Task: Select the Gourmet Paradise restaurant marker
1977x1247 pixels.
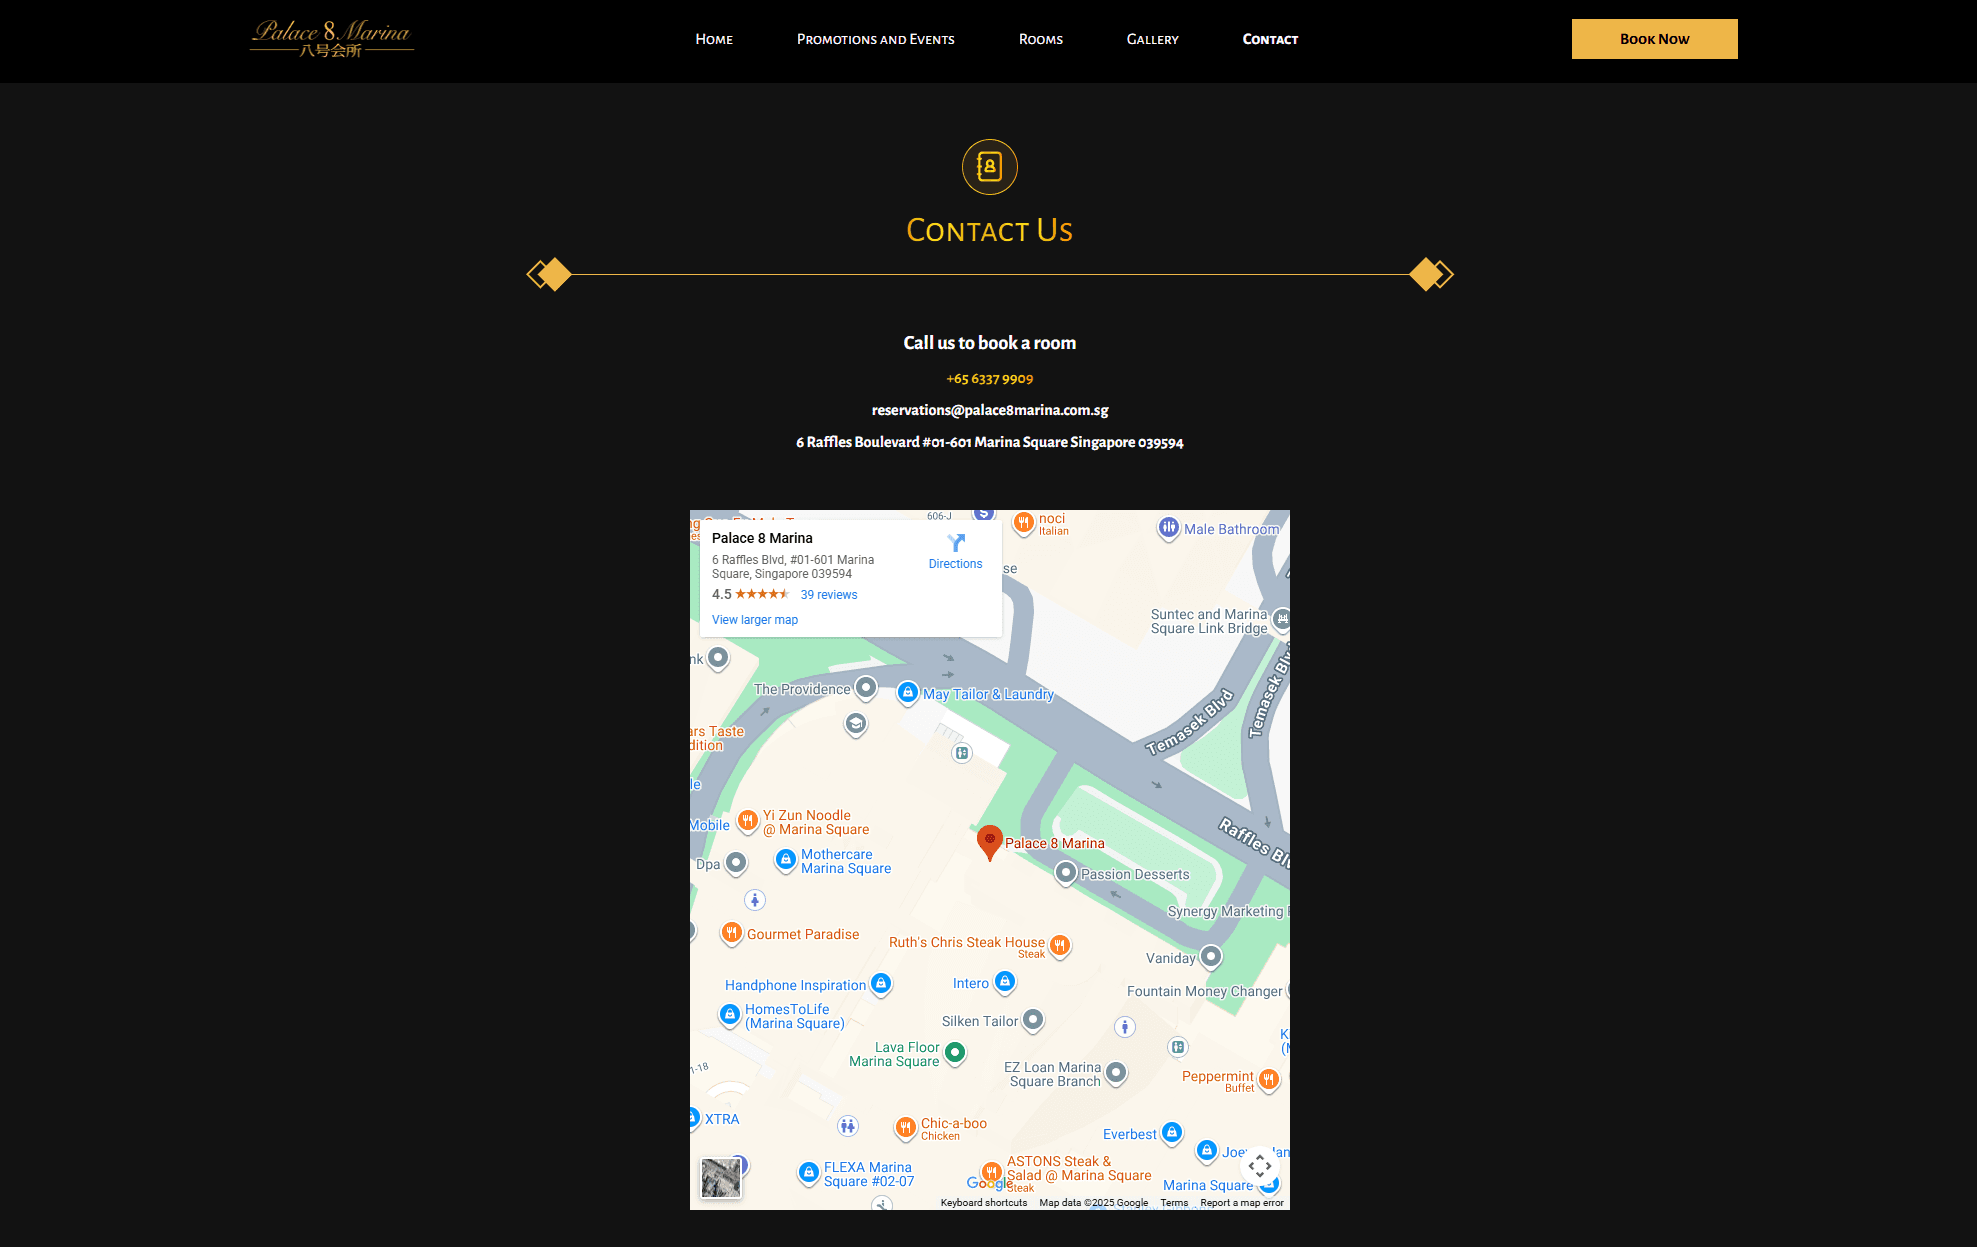Action: click(x=732, y=934)
